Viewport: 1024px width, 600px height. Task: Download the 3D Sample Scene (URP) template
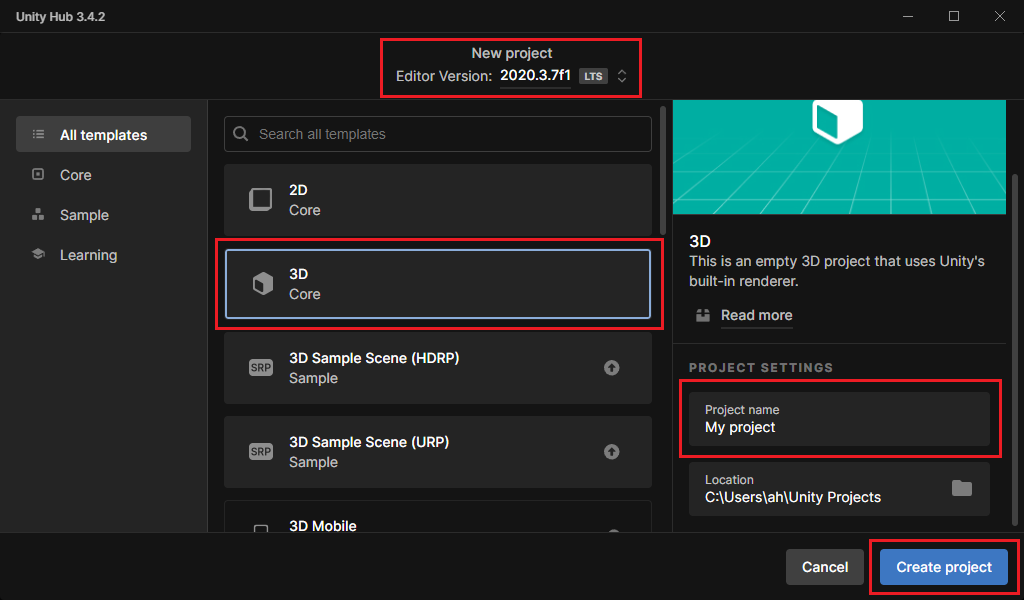(611, 452)
